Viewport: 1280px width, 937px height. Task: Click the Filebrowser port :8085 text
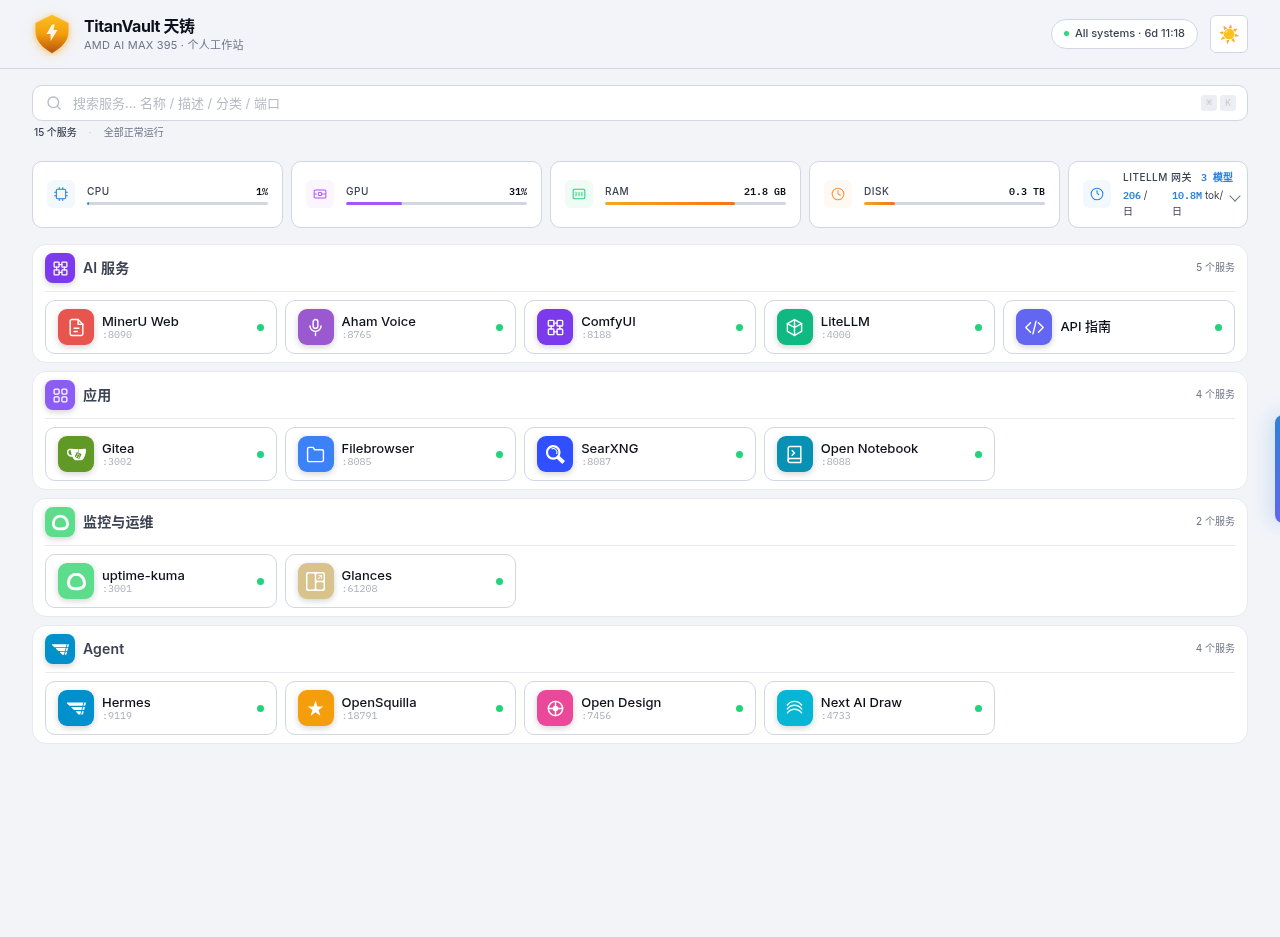pyautogui.click(x=357, y=462)
